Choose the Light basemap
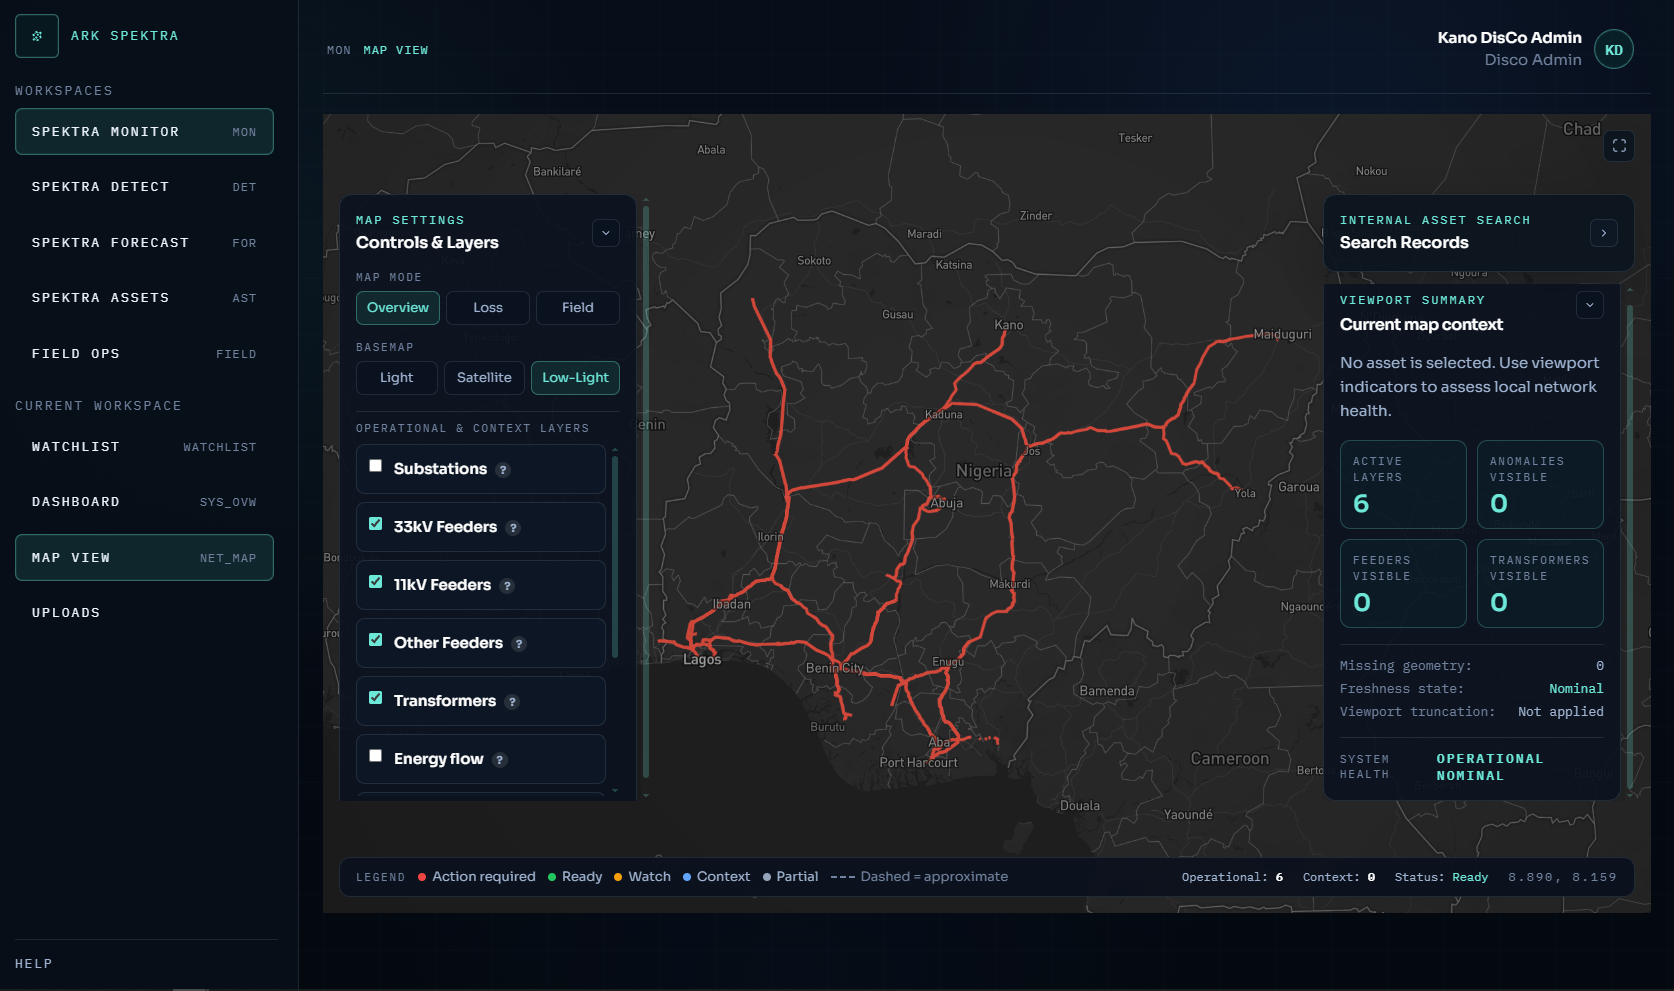This screenshot has width=1674, height=991. [x=397, y=378]
